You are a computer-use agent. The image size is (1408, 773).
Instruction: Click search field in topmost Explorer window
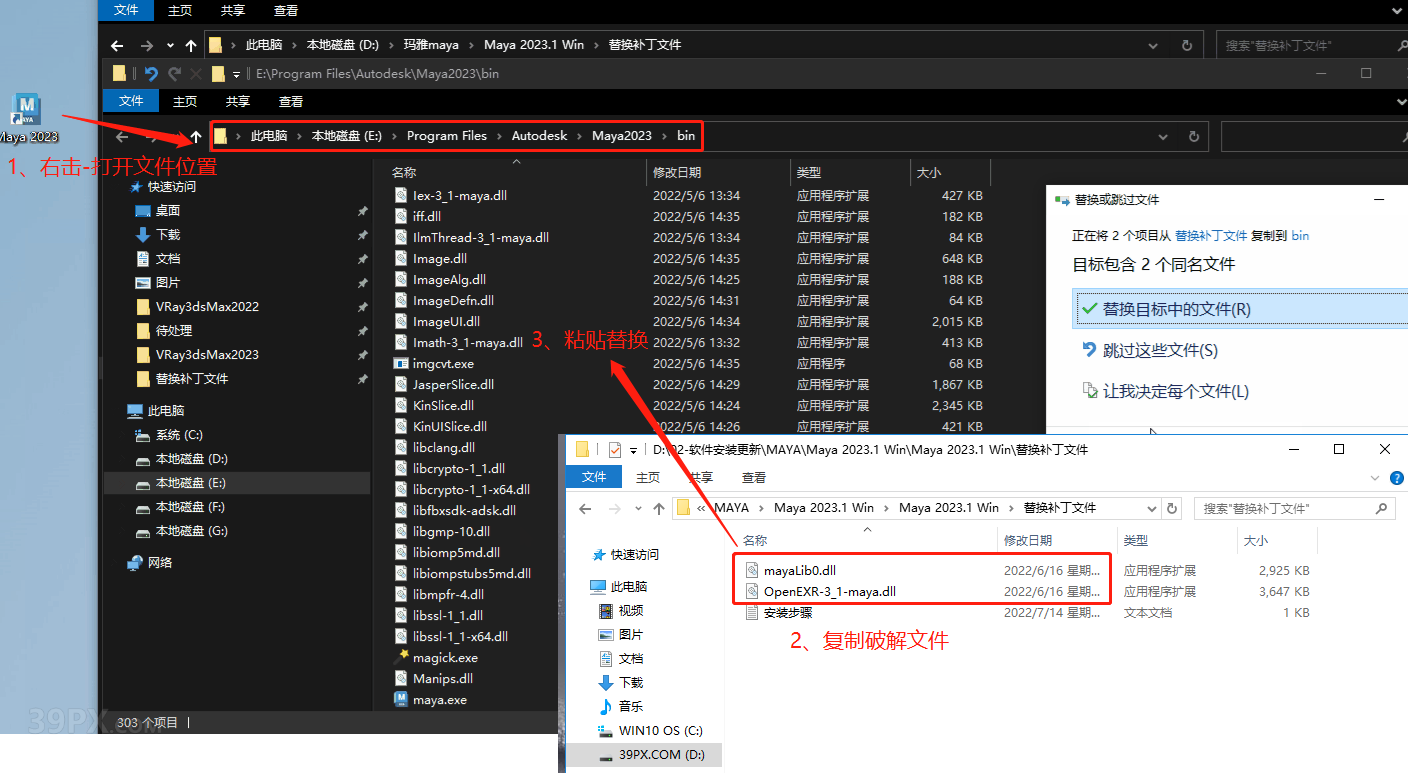(1311, 45)
